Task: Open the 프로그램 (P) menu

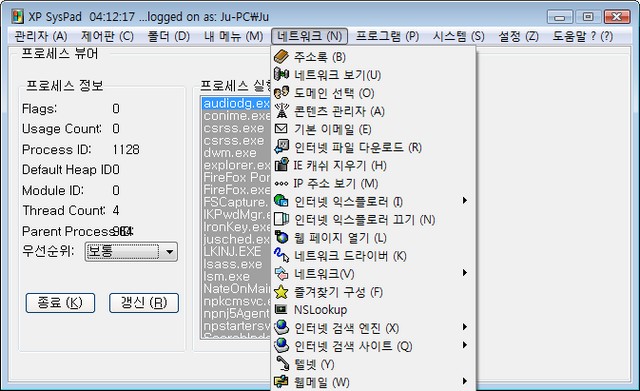Action: click(x=387, y=36)
